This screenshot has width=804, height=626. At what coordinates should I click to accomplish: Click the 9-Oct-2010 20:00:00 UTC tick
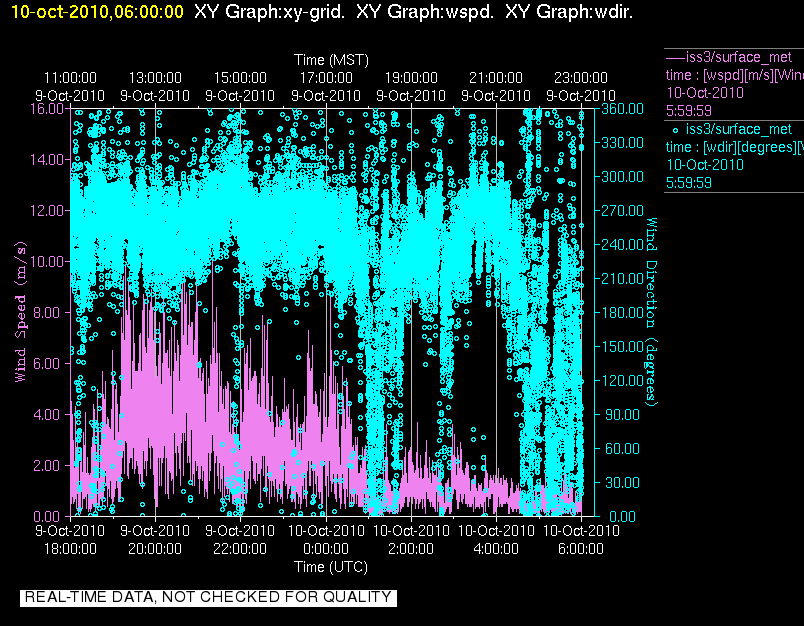[155, 539]
